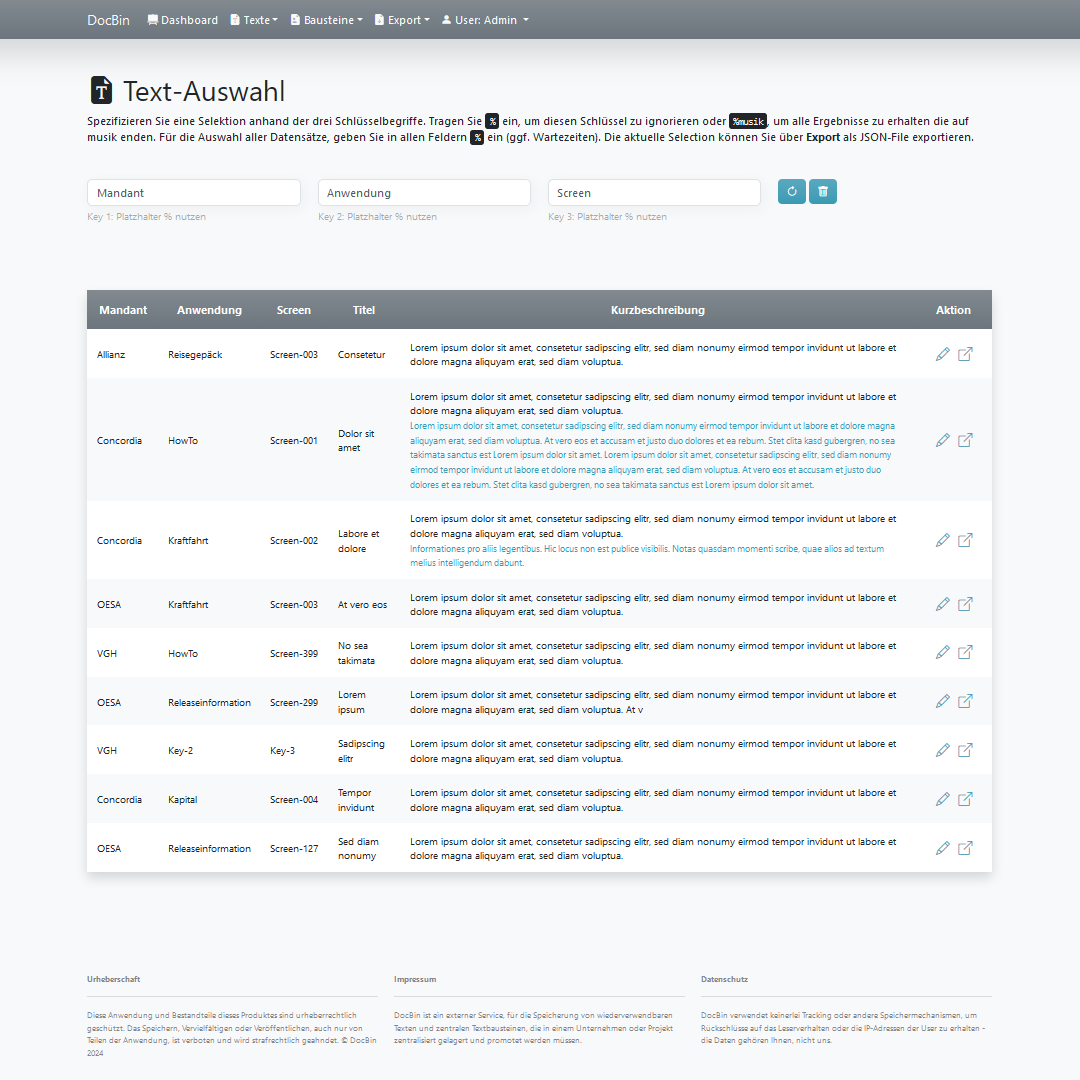Focus the Mandant key input field
Viewport: 1080px width, 1080px height.
coord(194,193)
